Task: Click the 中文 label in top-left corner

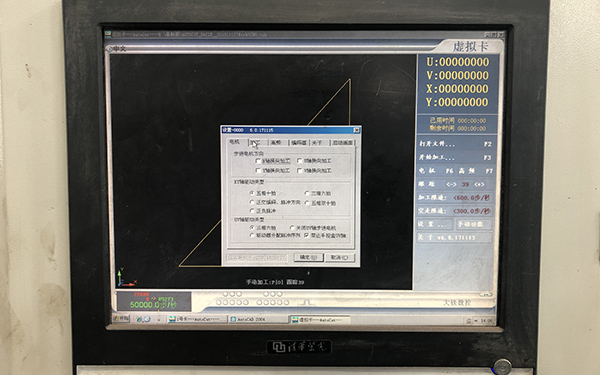Action: tap(119, 49)
